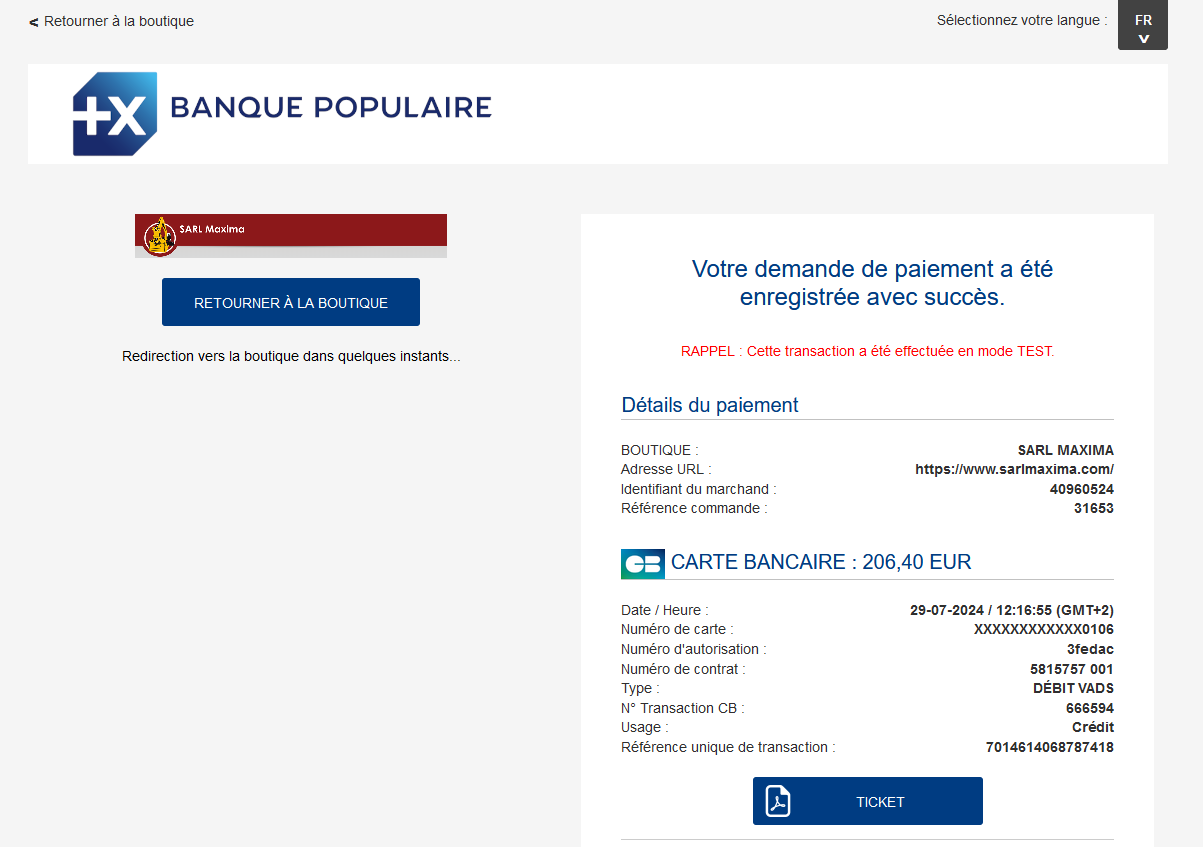Click the CARTE BANCAIRE 206,40 EUR heading

click(821, 562)
